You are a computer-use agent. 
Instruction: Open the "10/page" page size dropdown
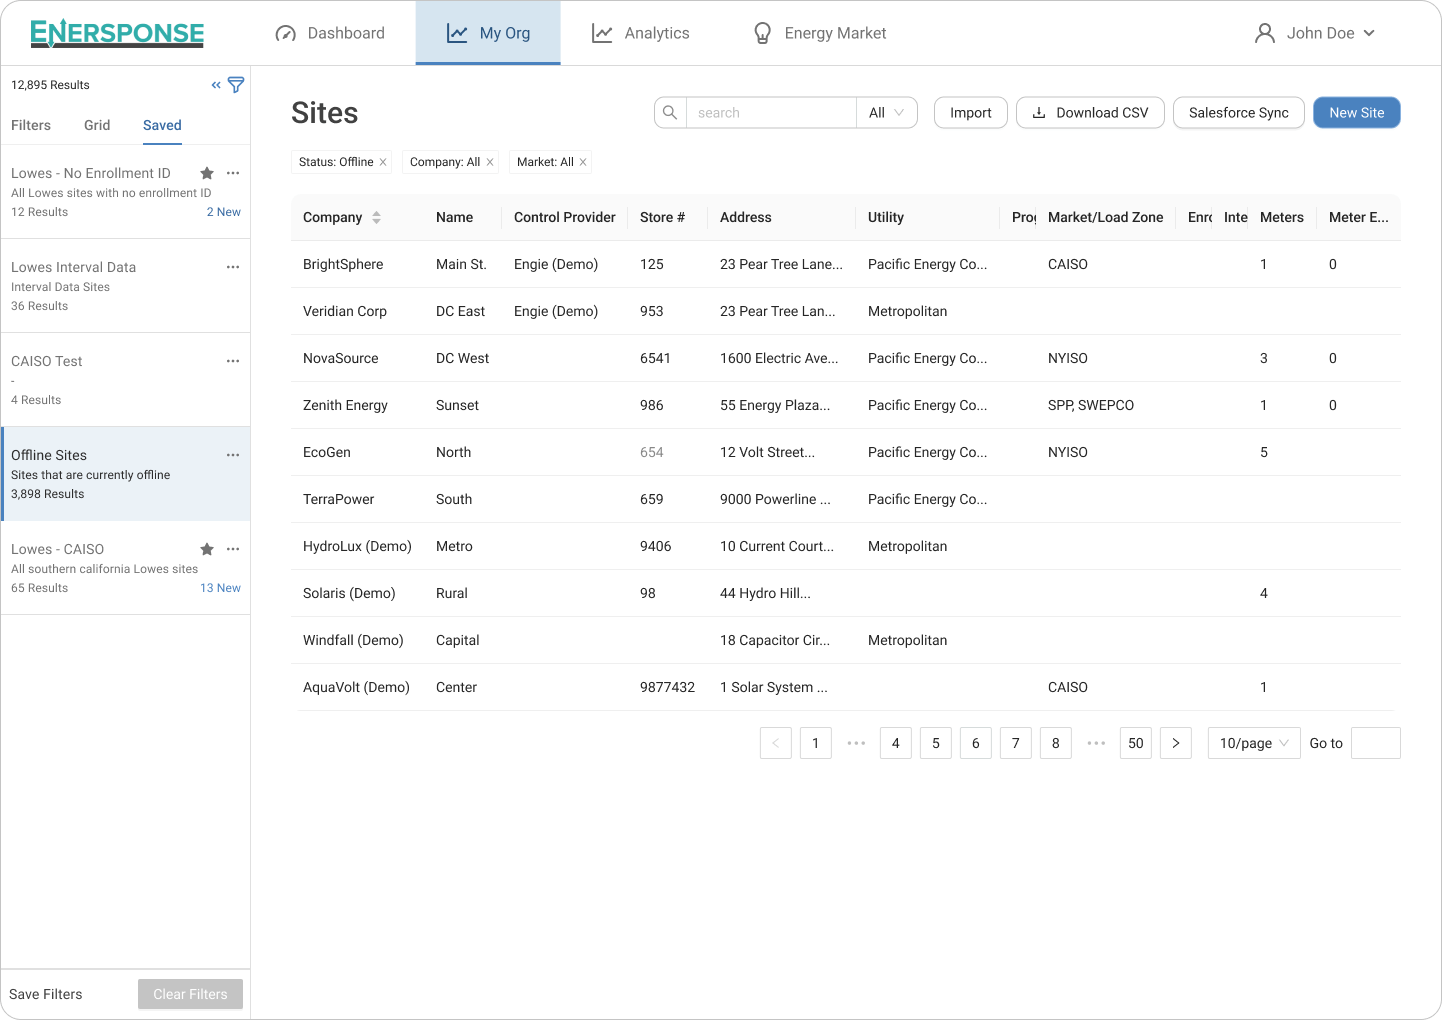[x=1253, y=743]
